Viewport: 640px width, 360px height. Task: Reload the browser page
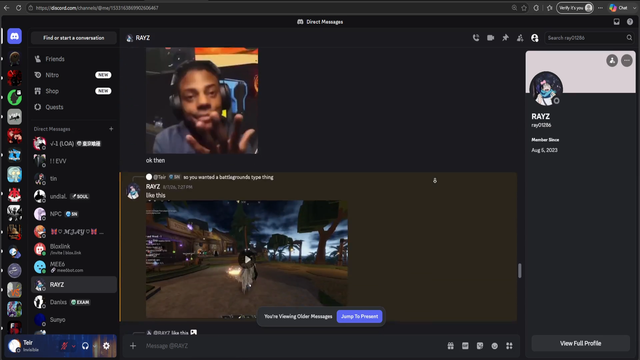(x=19, y=8)
